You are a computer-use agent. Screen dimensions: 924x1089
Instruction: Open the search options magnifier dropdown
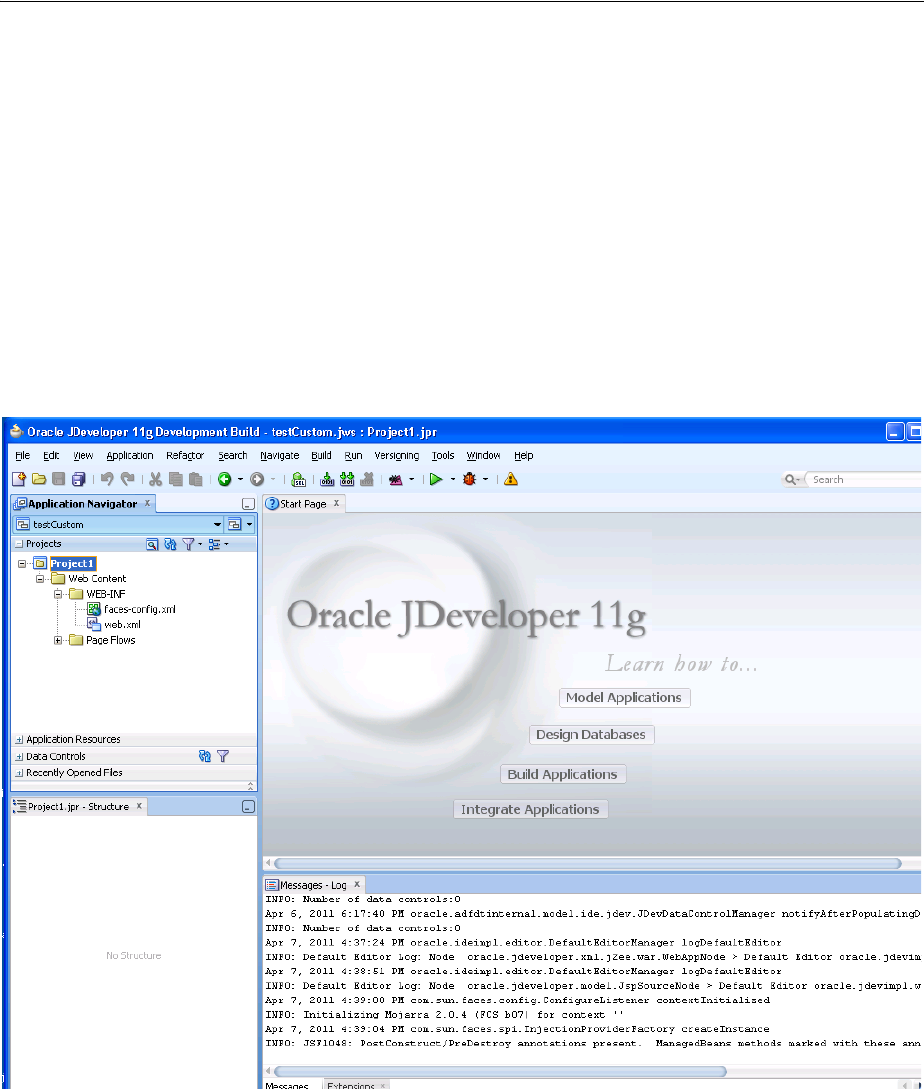(x=792, y=480)
